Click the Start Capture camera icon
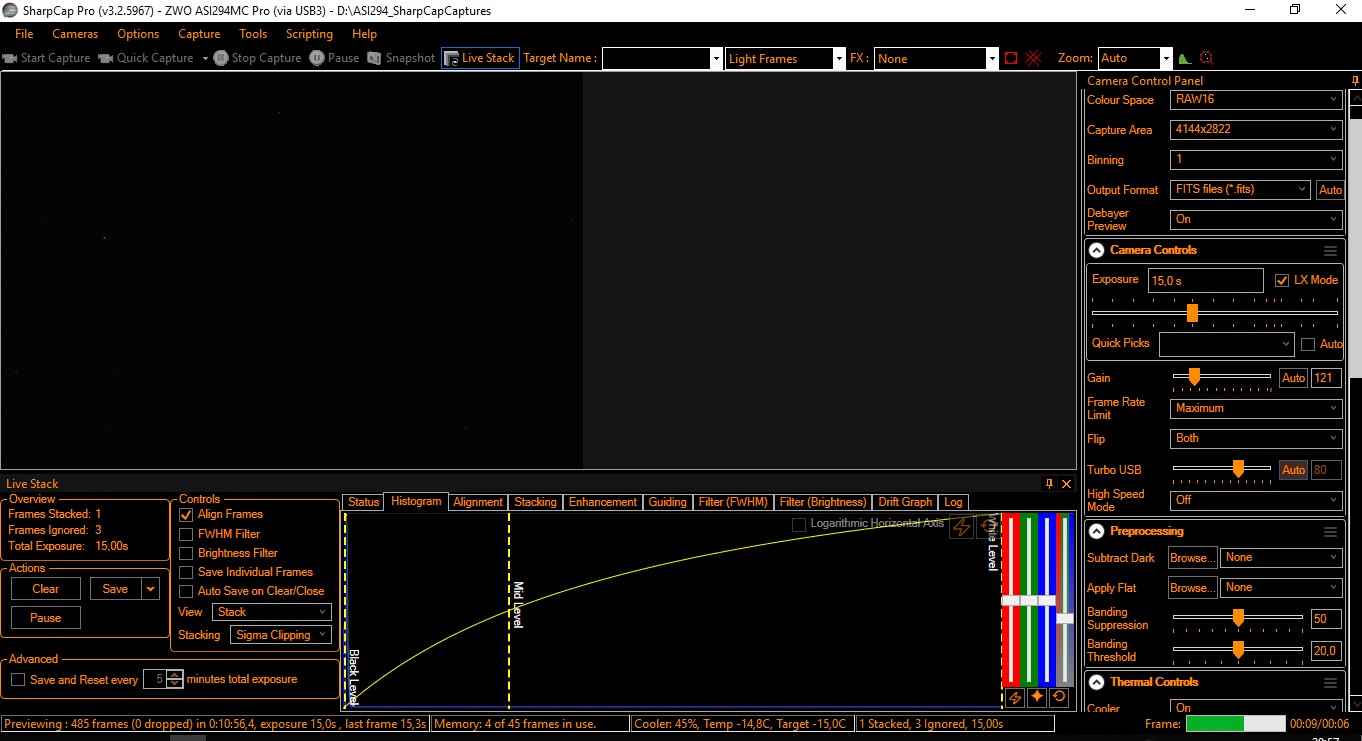The height and width of the screenshot is (741, 1362). coord(10,58)
